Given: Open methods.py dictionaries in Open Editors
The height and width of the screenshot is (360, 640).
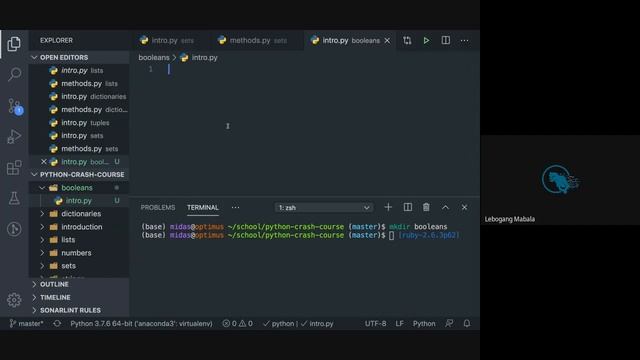Looking at the screenshot, I should point(79,110).
